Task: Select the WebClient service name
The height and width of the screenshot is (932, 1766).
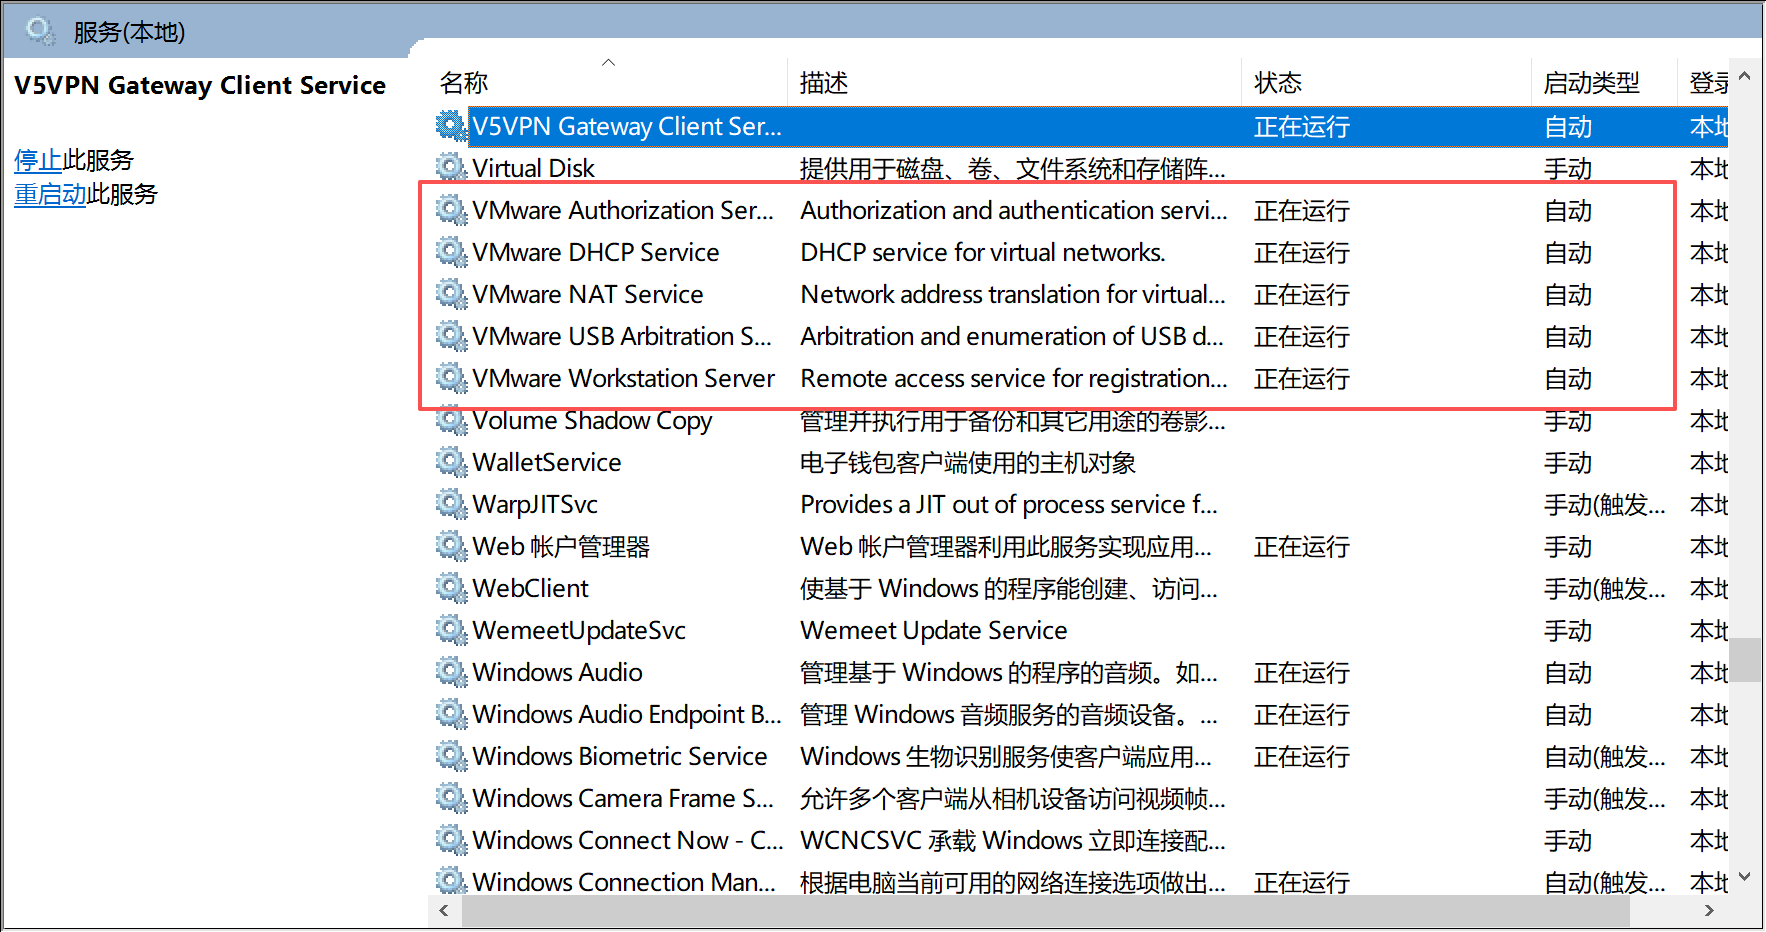Action: pos(531,588)
